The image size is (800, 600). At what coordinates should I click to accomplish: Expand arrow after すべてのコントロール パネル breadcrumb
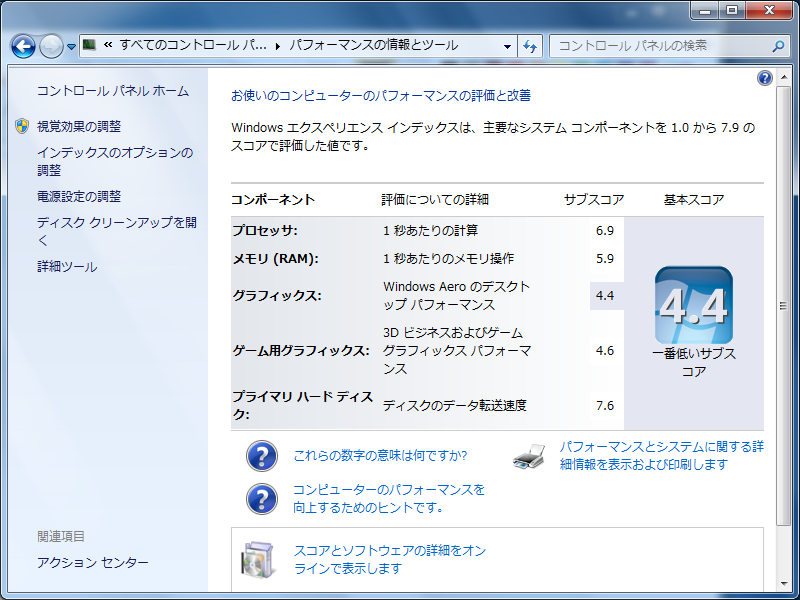(278, 46)
